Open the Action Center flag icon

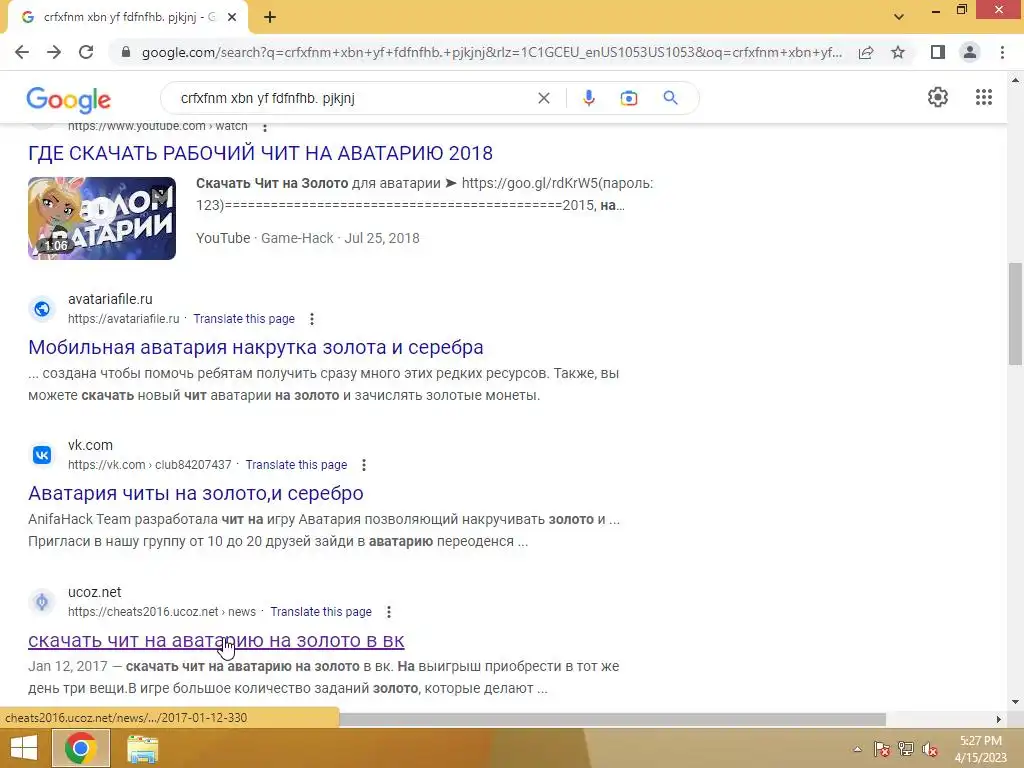[x=882, y=749]
